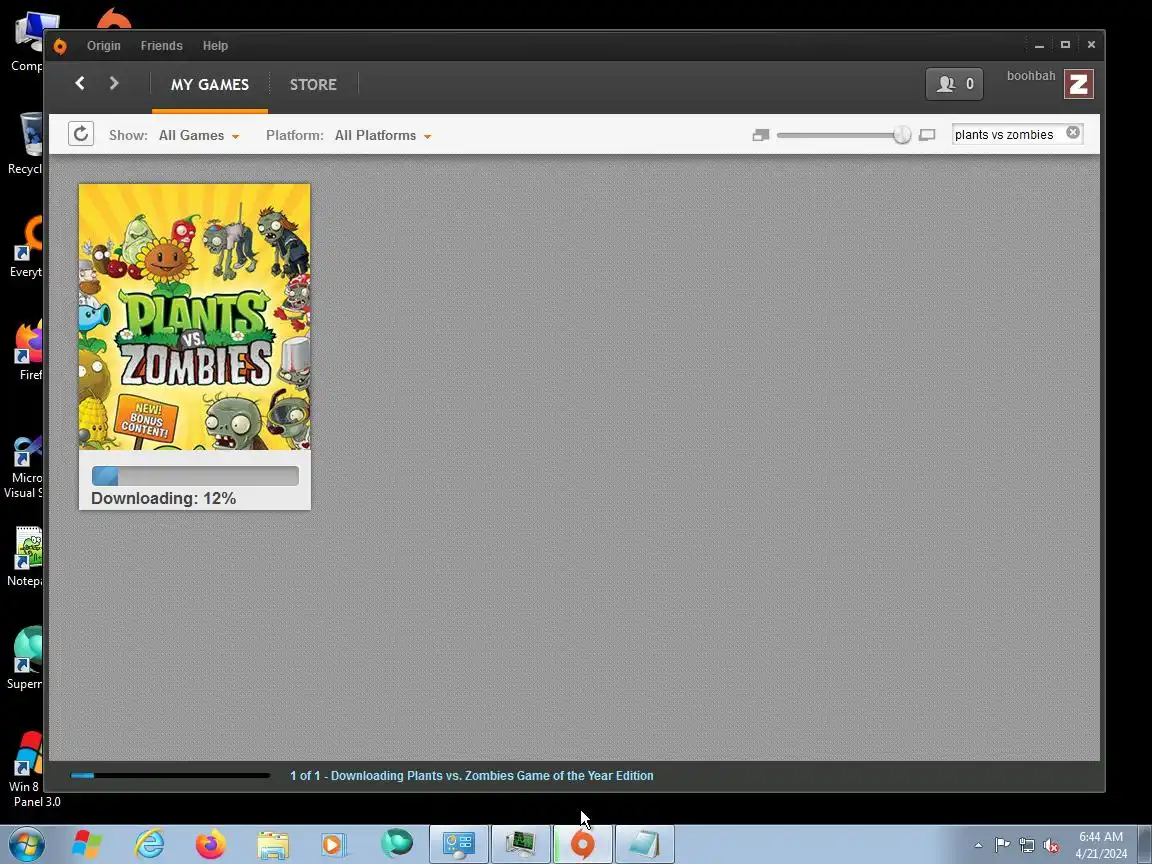1152x864 pixels.
Task: Click the bottom download queue progress bar
Action: pos(170,775)
